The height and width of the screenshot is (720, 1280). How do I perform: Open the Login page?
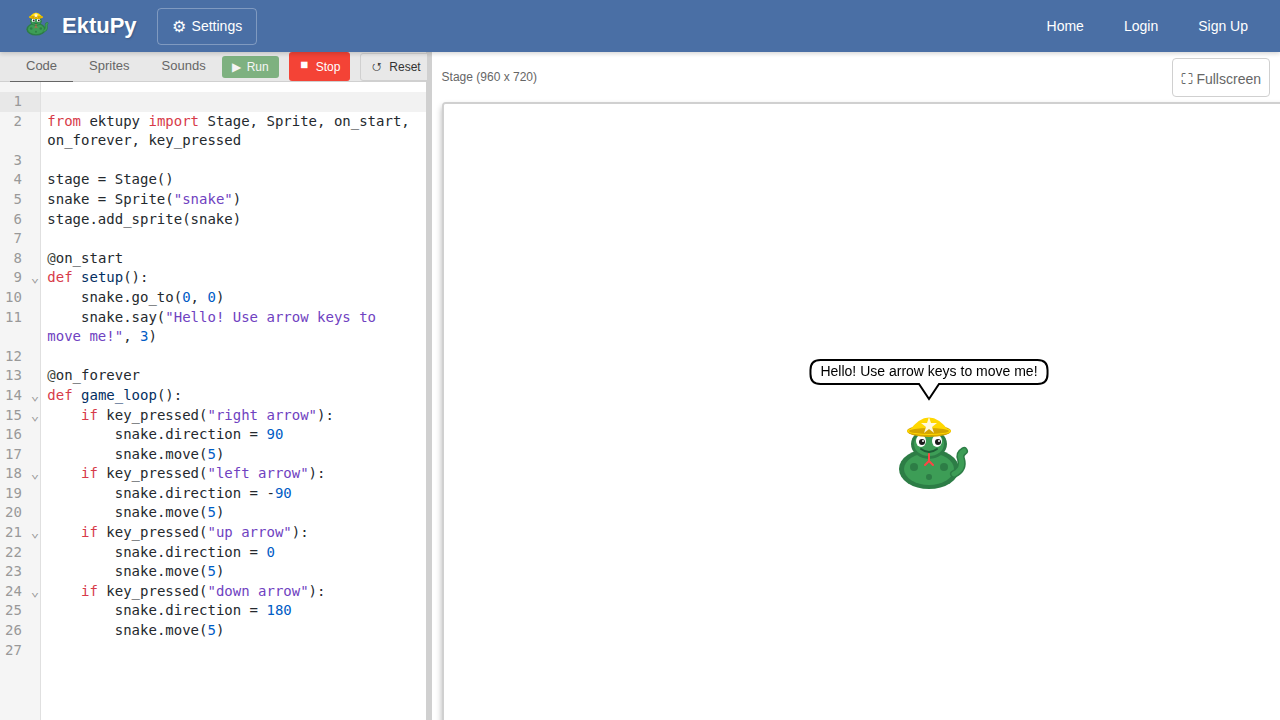pos(1140,26)
